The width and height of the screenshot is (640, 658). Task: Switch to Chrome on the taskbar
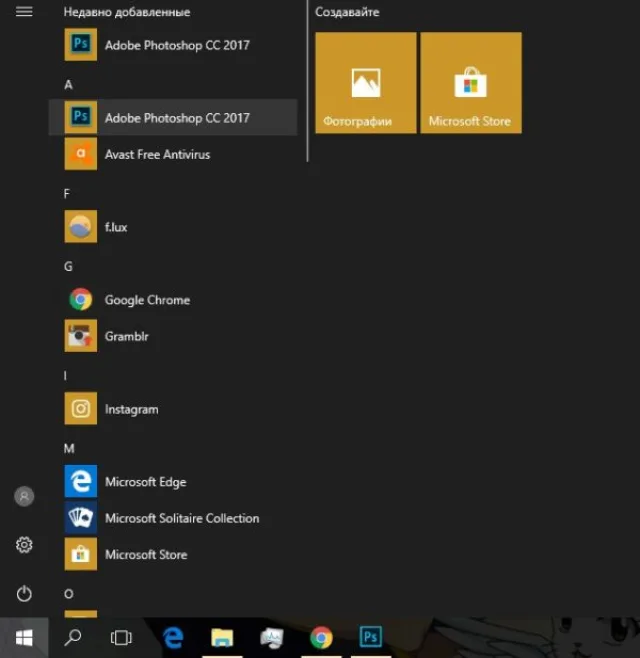pos(321,638)
